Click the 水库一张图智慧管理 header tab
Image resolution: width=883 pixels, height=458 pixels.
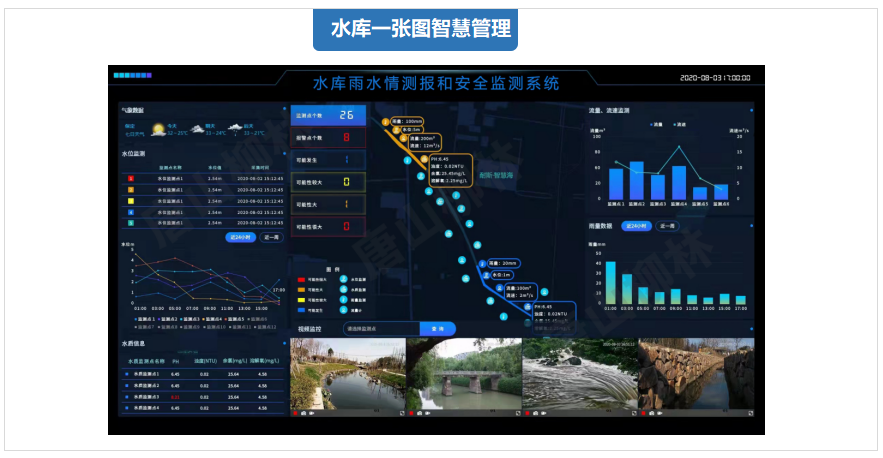click(415, 31)
